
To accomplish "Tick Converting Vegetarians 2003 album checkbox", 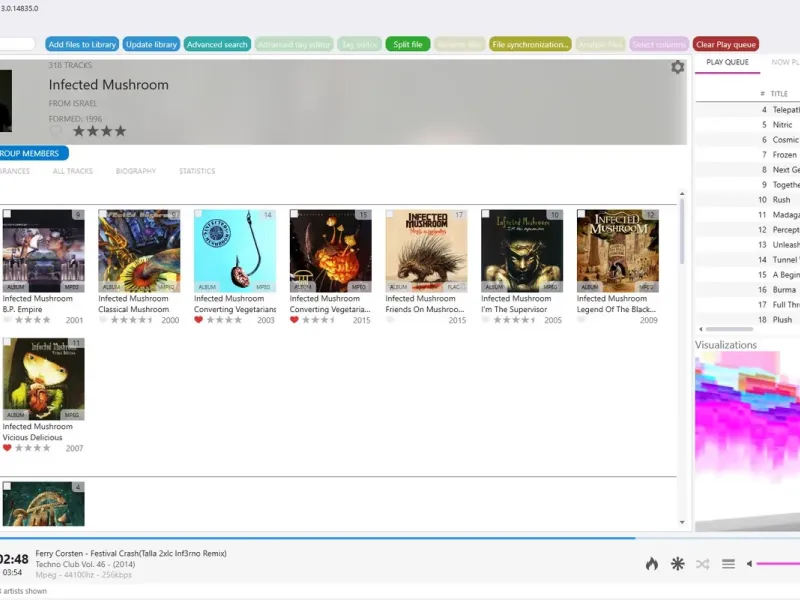I will pos(198,214).
